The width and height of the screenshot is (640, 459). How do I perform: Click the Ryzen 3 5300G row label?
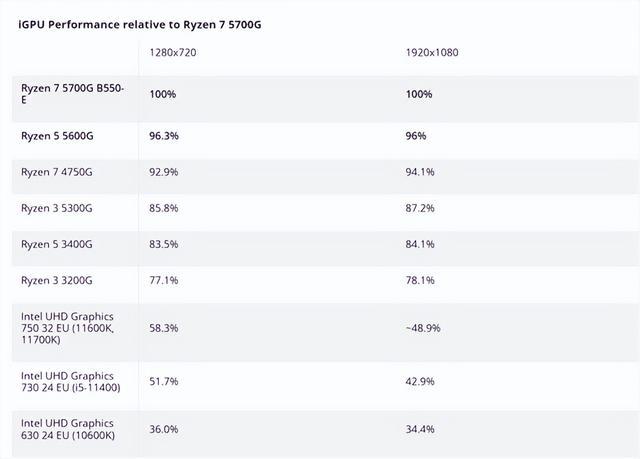pos(57,208)
